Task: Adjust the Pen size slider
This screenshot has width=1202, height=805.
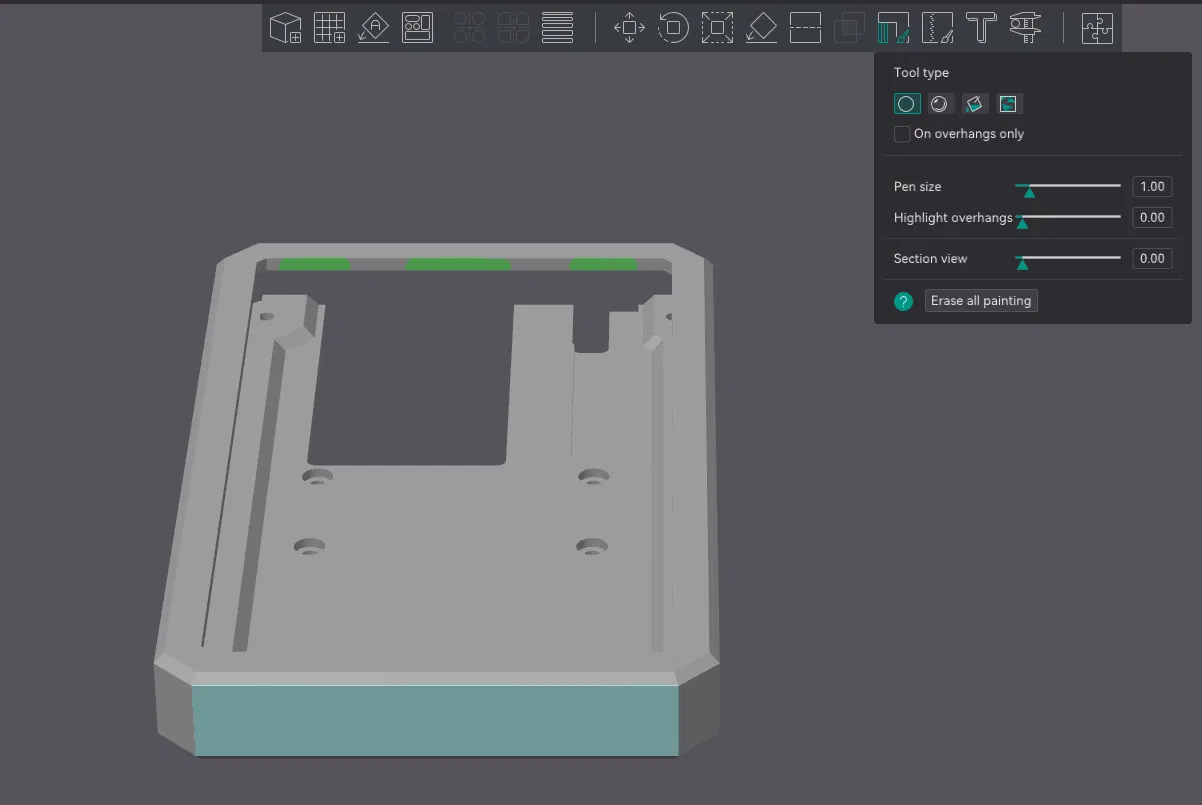Action: 1068,188
